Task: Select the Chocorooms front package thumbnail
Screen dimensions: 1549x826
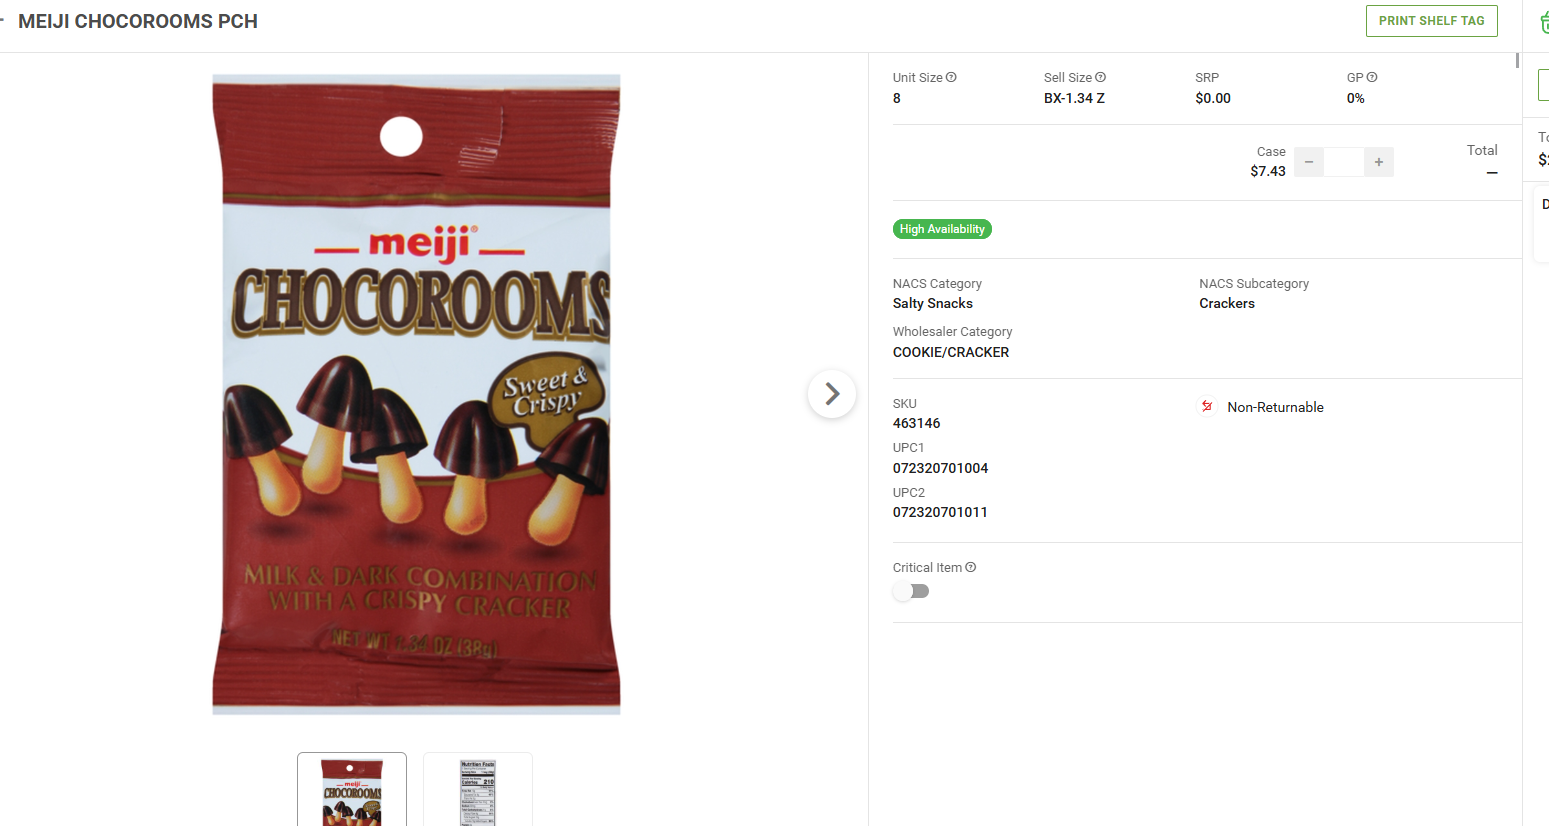Action: pos(352,789)
